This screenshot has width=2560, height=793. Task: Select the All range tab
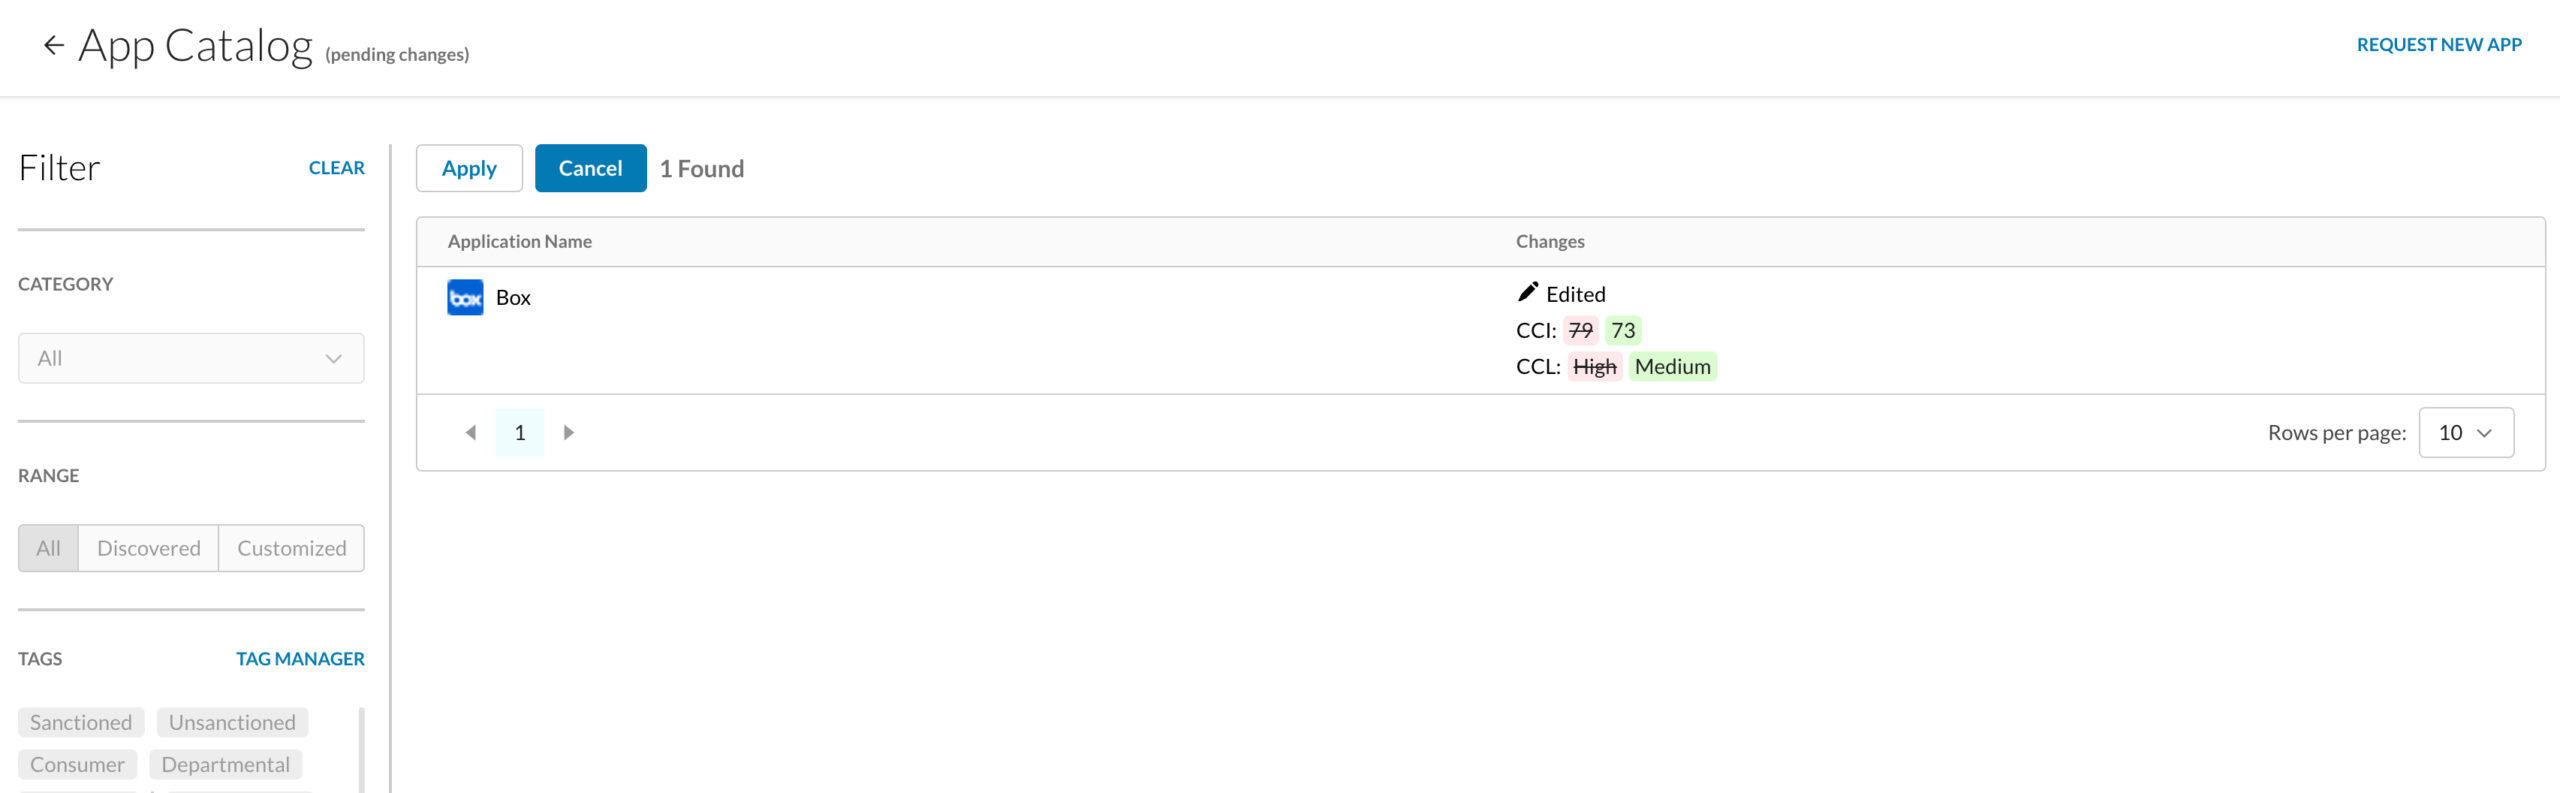click(x=48, y=548)
